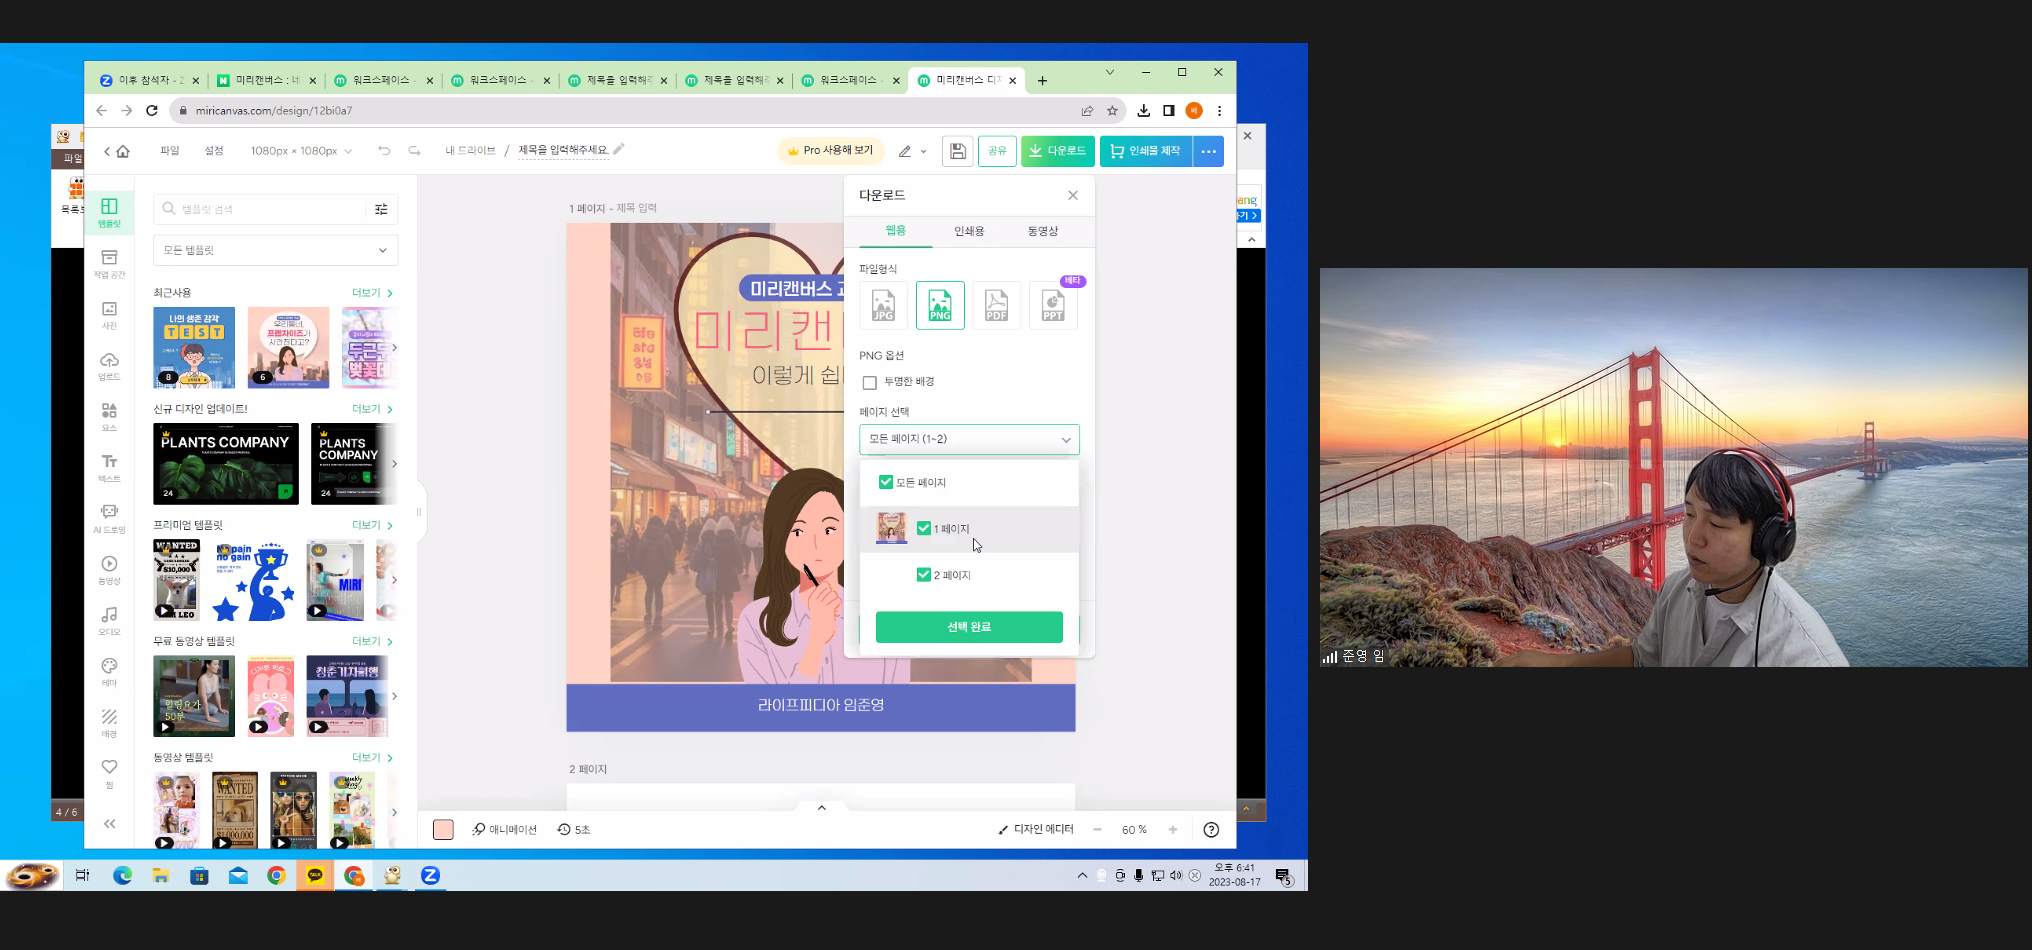Collapse the 모든 페이지 (1~2) page dropdown
Viewport: 2032px width, 950px height.
coord(969,439)
